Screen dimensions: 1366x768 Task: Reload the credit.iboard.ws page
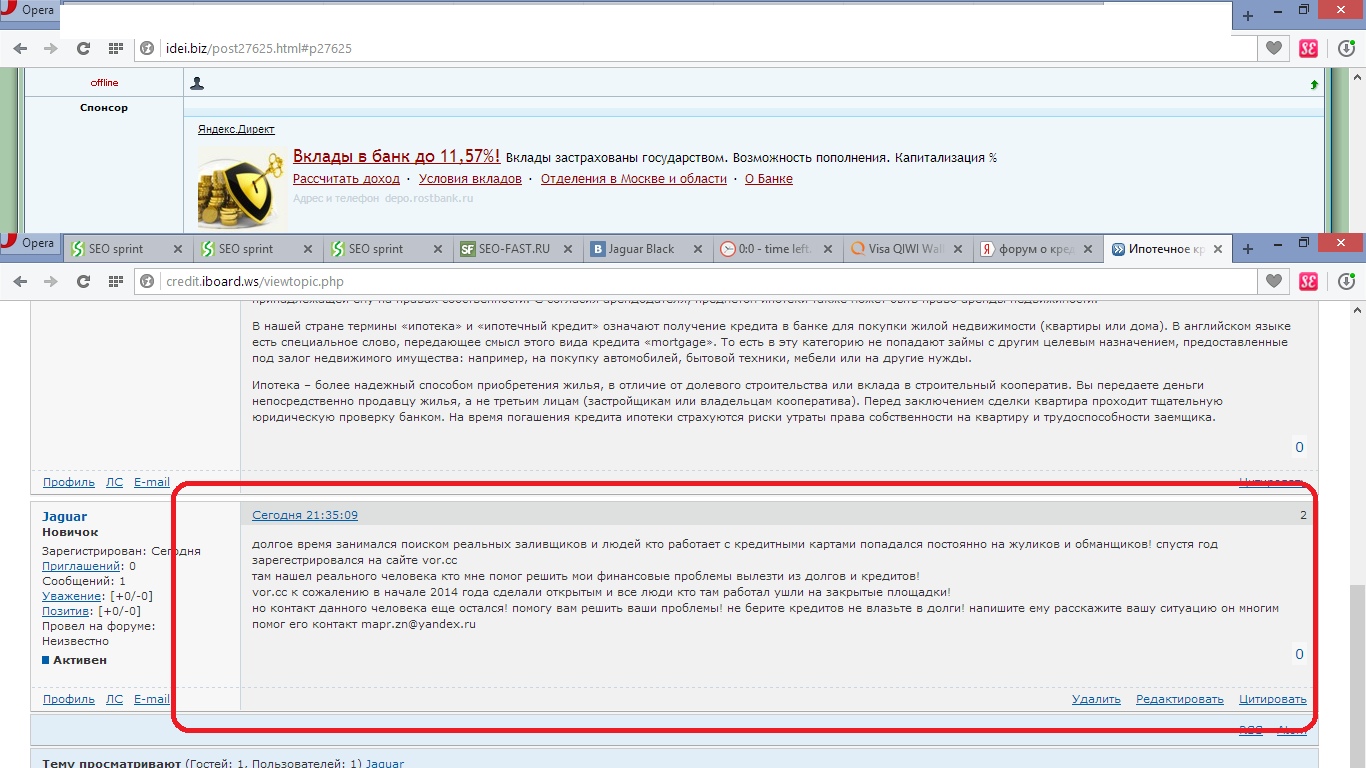coord(84,282)
